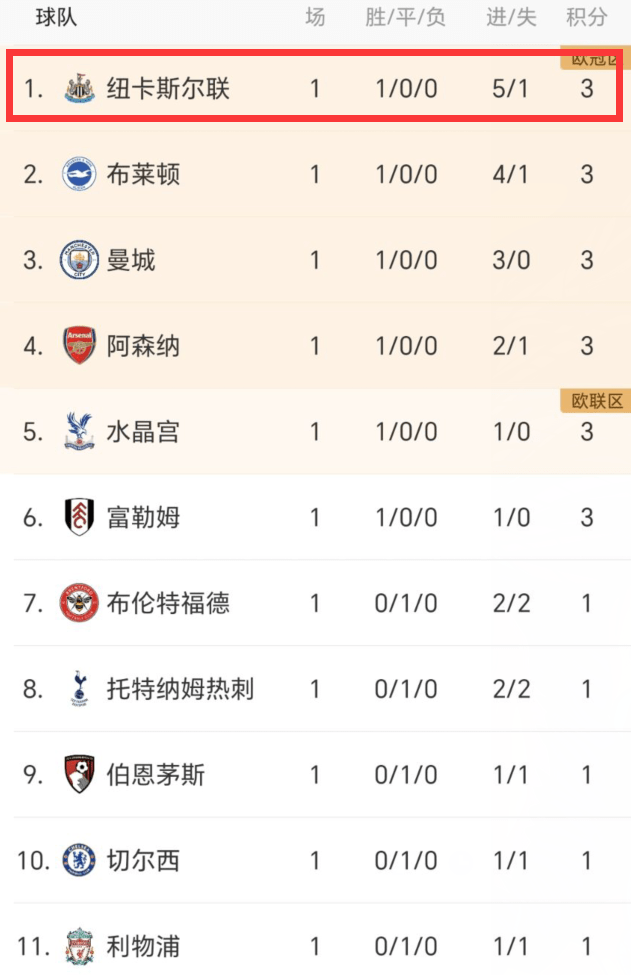
Task: Select the 布伦特福德 team name
Action: [x=168, y=603]
